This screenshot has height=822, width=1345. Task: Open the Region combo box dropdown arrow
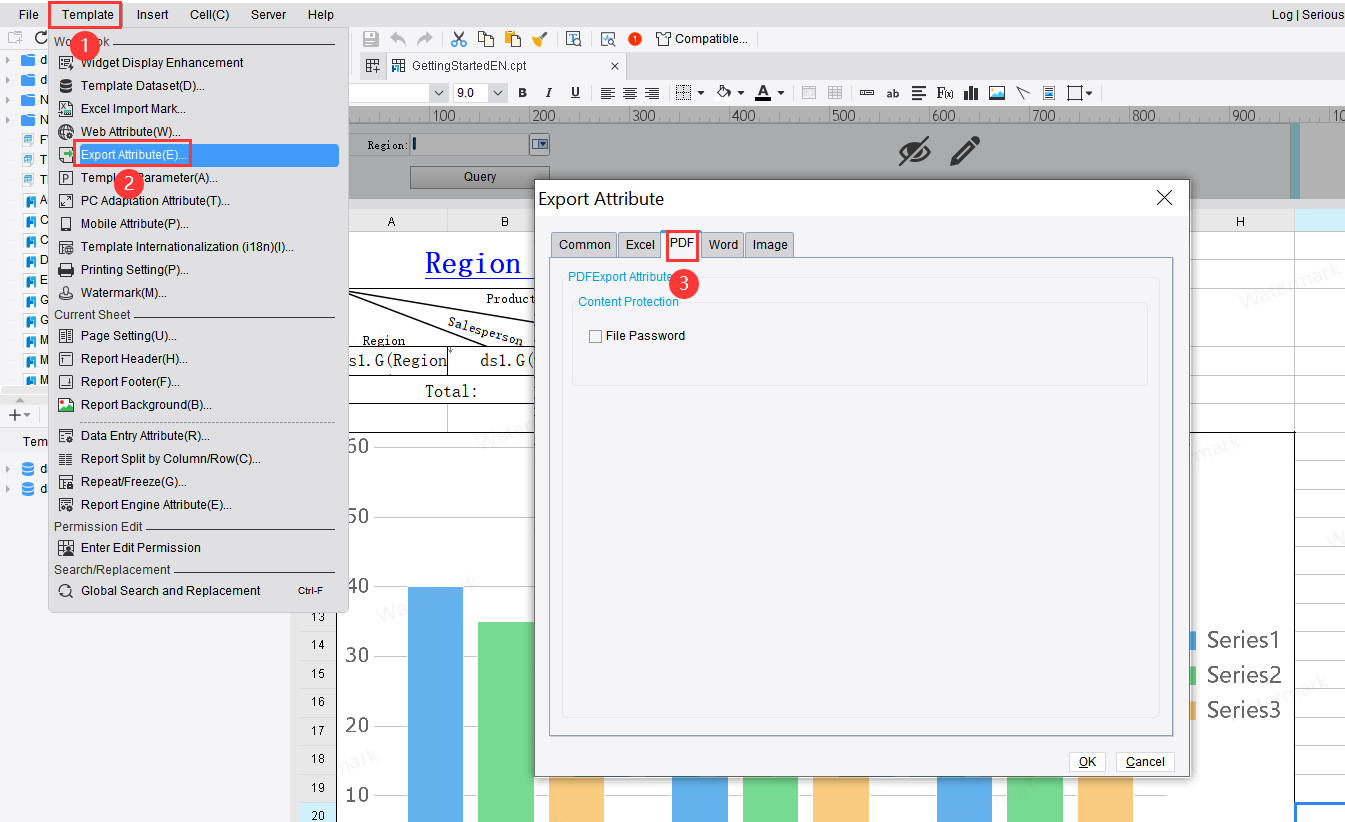click(540, 145)
